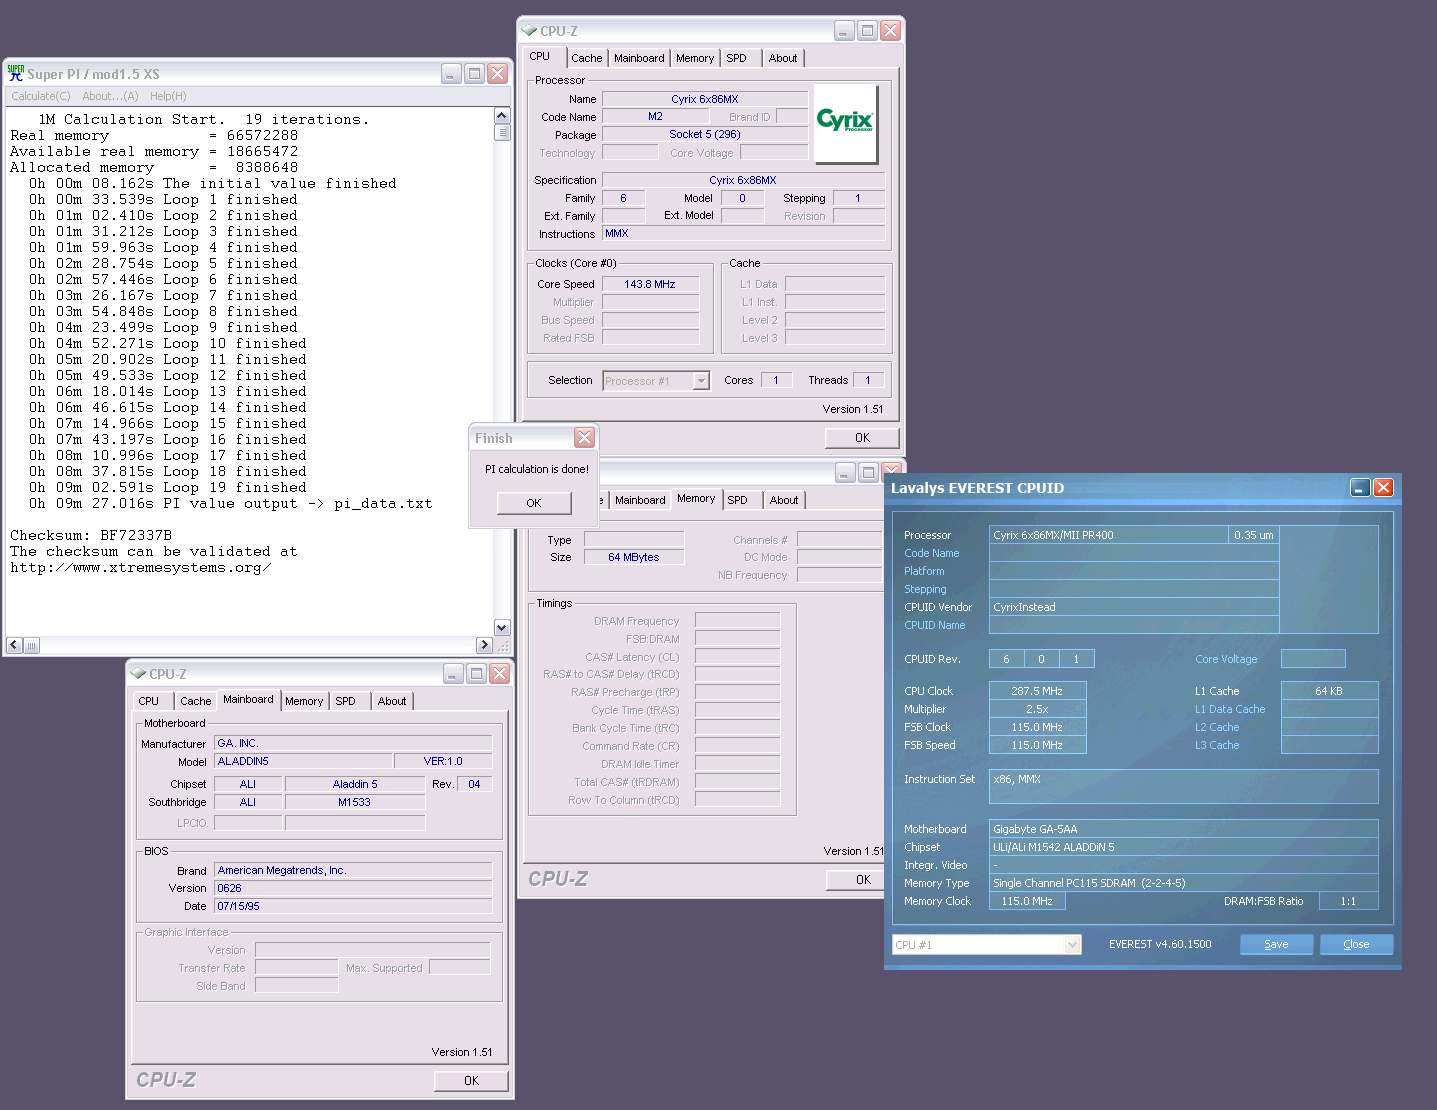Switch to About tab in top CPU-Z window
This screenshot has height=1110, width=1437.
pyautogui.click(x=783, y=58)
